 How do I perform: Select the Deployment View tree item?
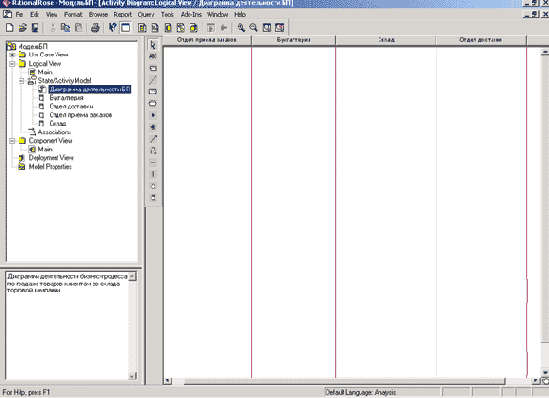point(51,158)
